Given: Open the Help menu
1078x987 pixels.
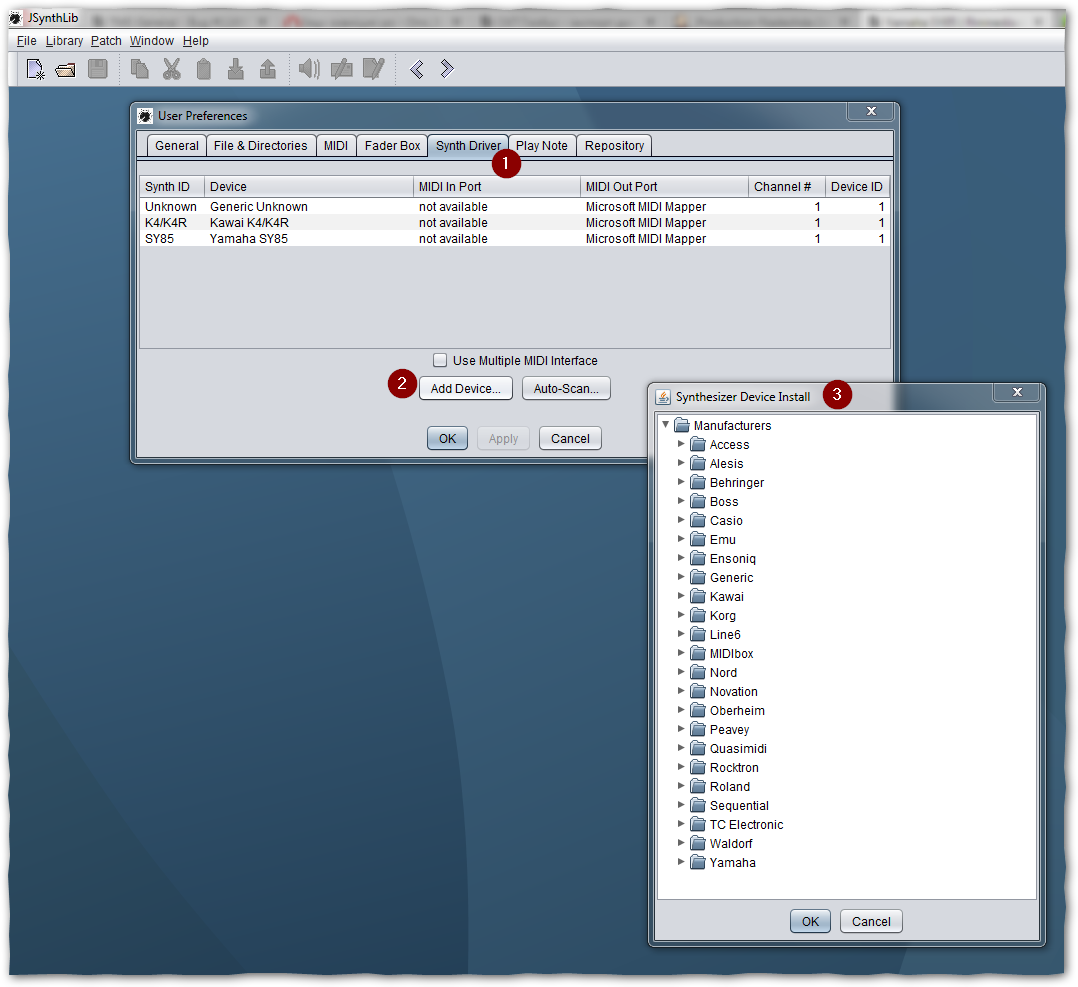Looking at the screenshot, I should (195, 41).
